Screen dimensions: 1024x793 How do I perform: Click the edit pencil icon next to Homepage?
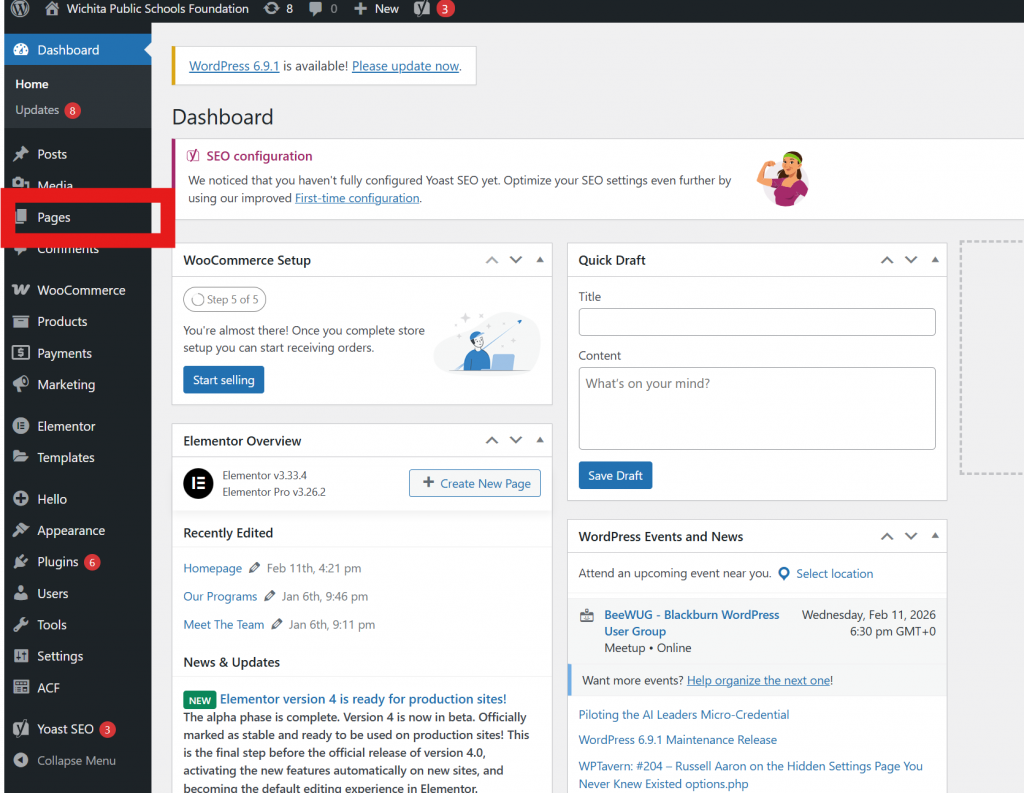254,568
